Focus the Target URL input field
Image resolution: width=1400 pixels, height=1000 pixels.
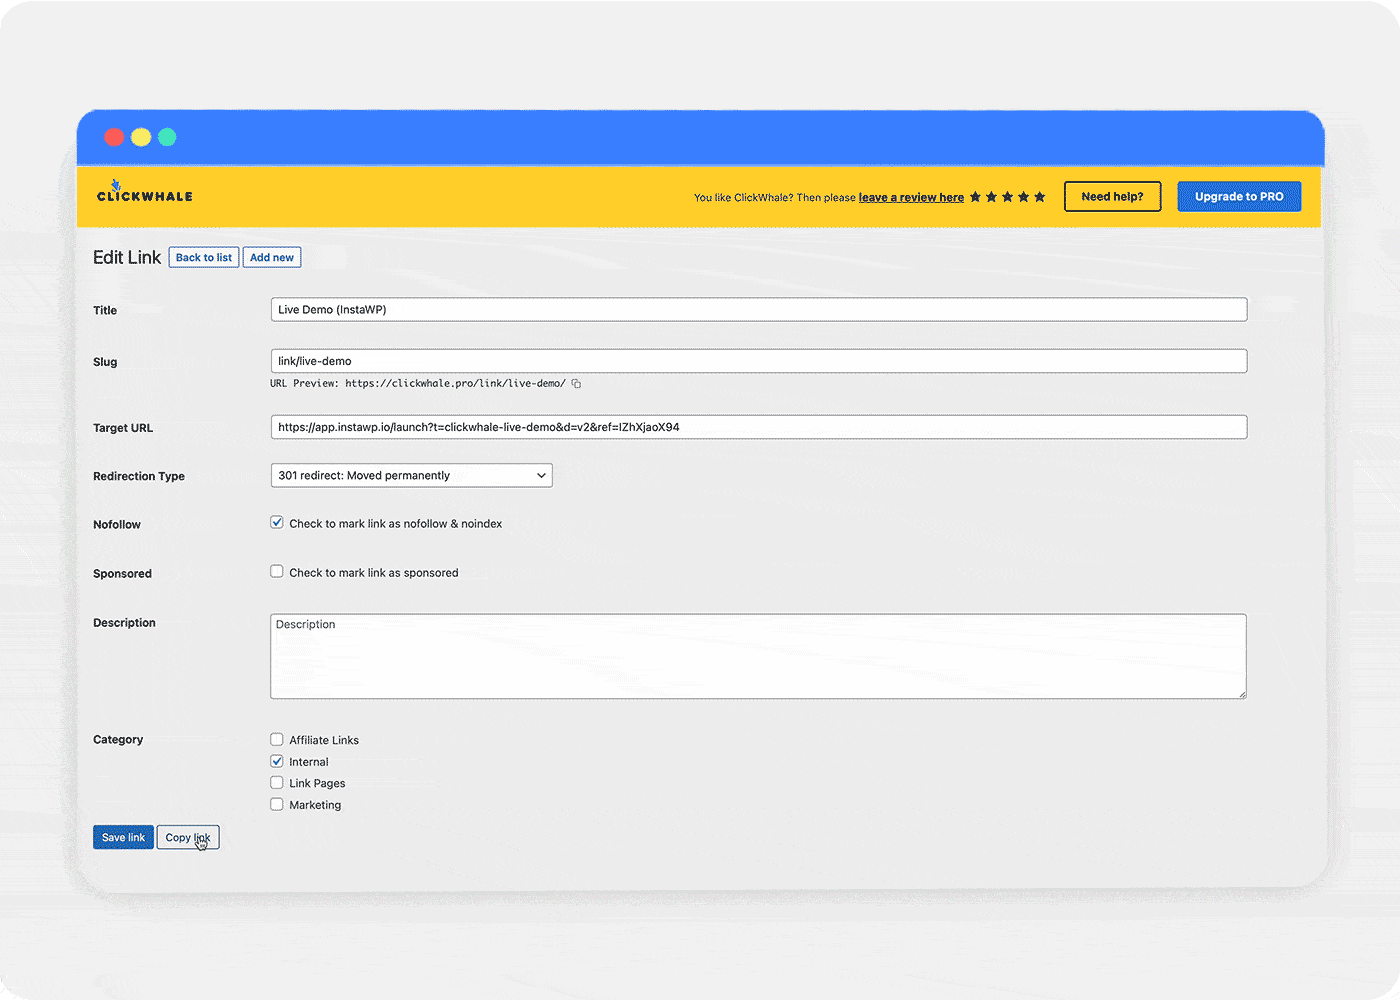759,427
